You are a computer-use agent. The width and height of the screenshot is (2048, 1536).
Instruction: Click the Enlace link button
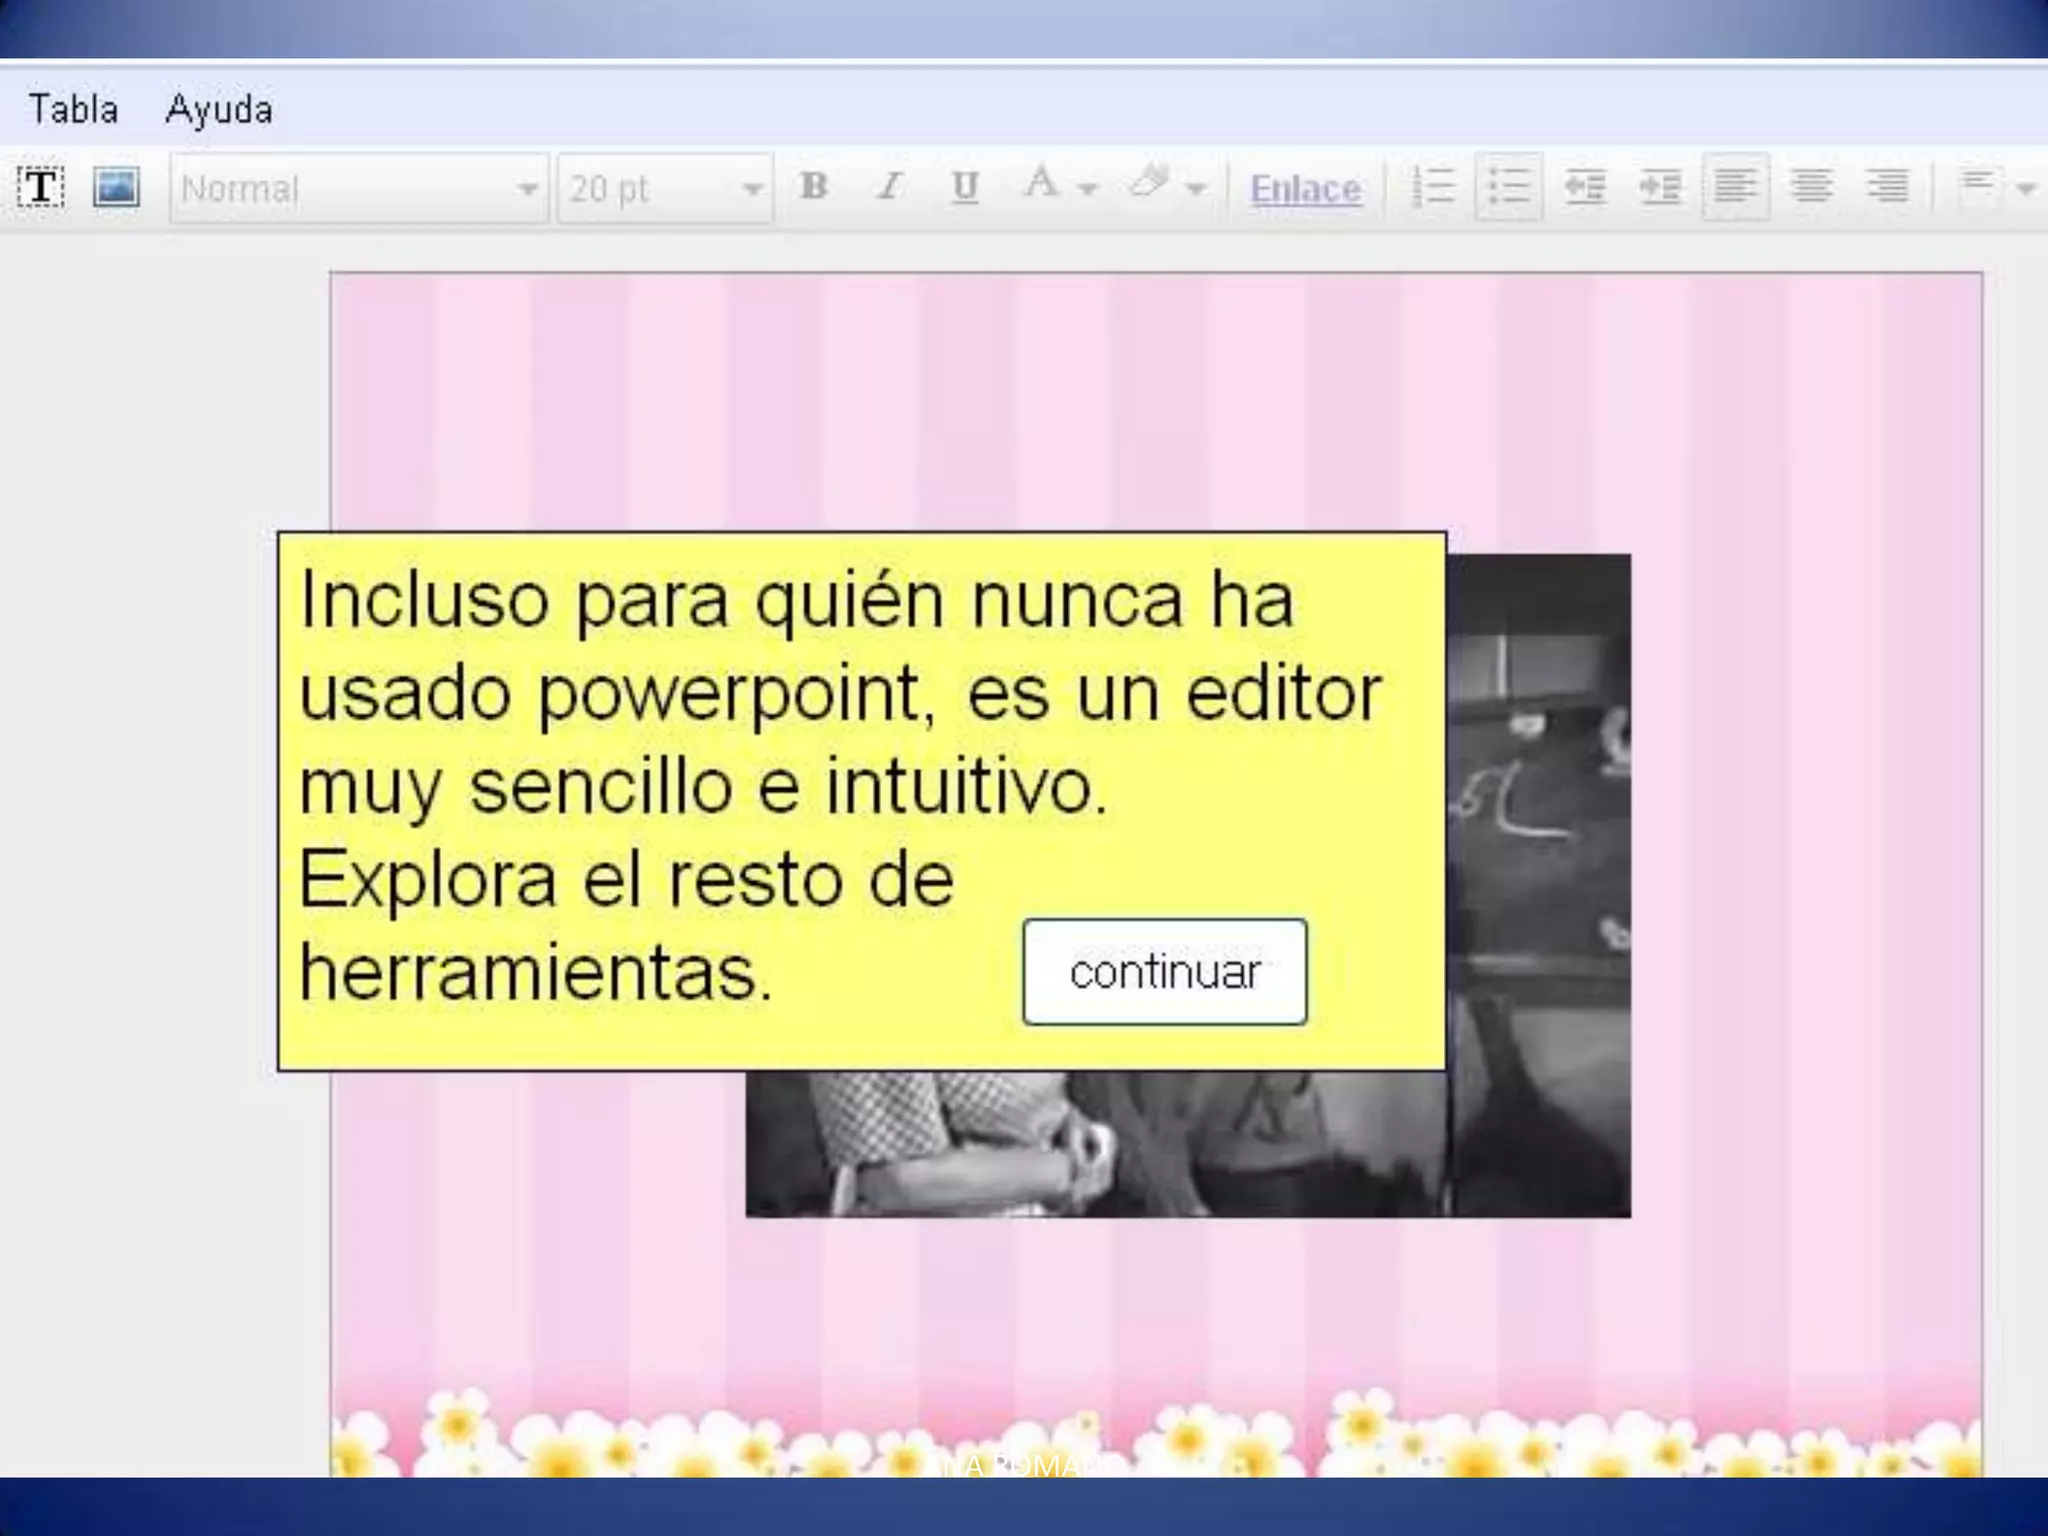(1305, 189)
